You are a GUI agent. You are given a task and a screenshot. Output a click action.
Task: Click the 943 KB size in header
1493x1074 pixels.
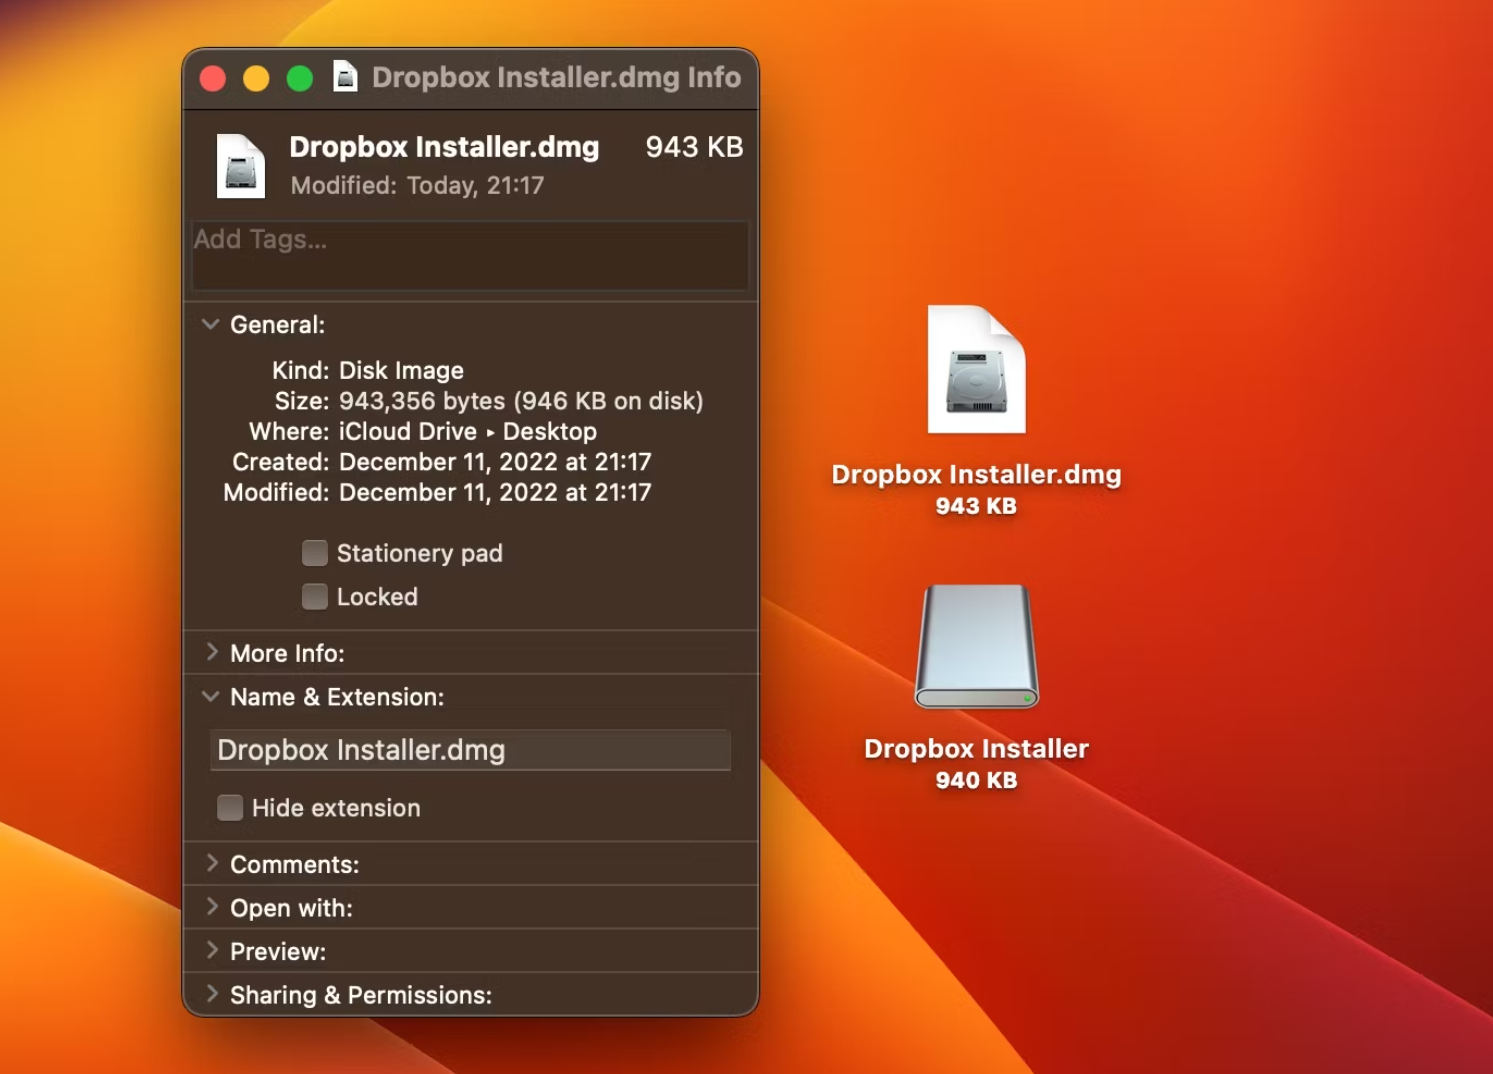pos(694,147)
